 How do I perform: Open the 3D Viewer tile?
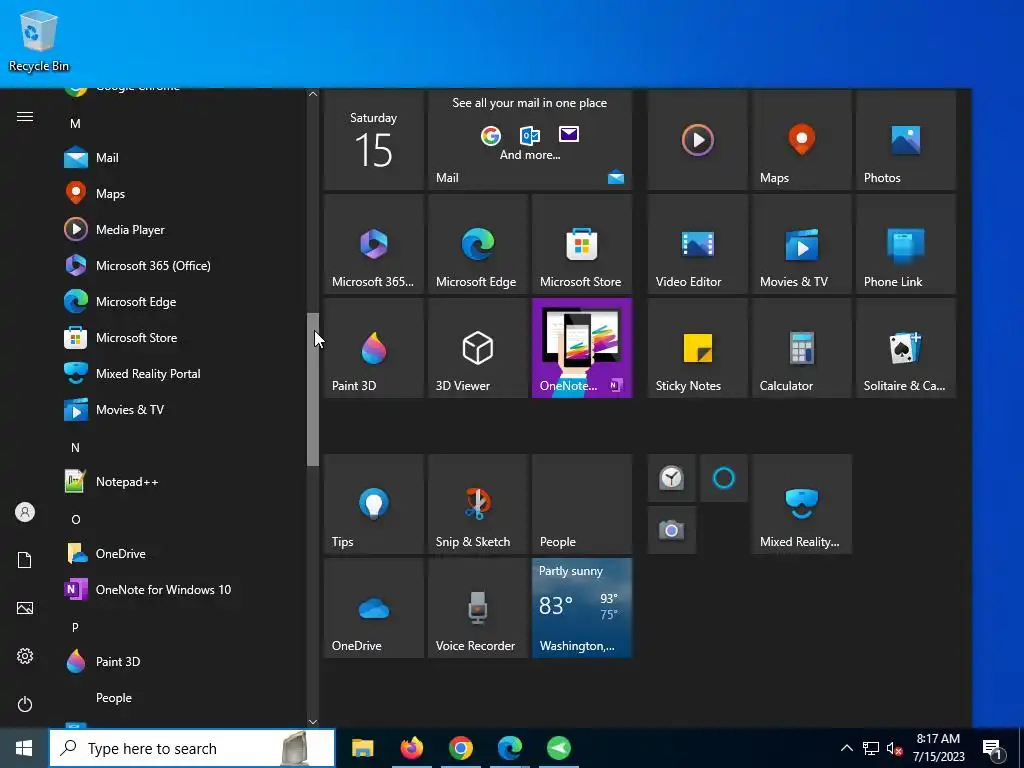(x=477, y=348)
